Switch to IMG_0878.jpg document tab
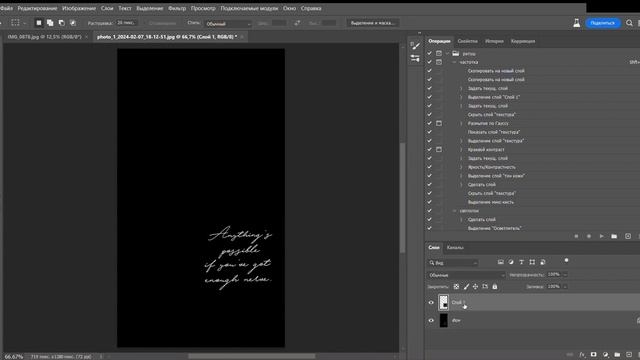640x360 pixels. click(44, 37)
